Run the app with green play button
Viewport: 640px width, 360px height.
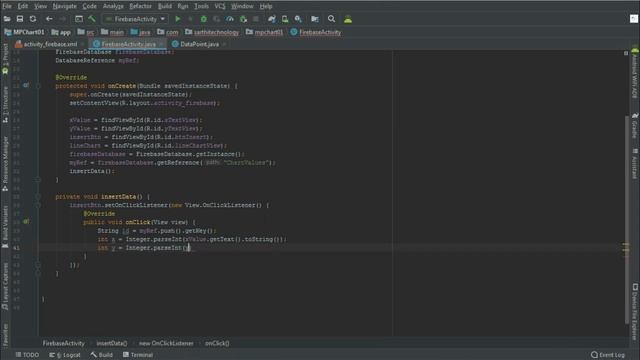[178, 19]
